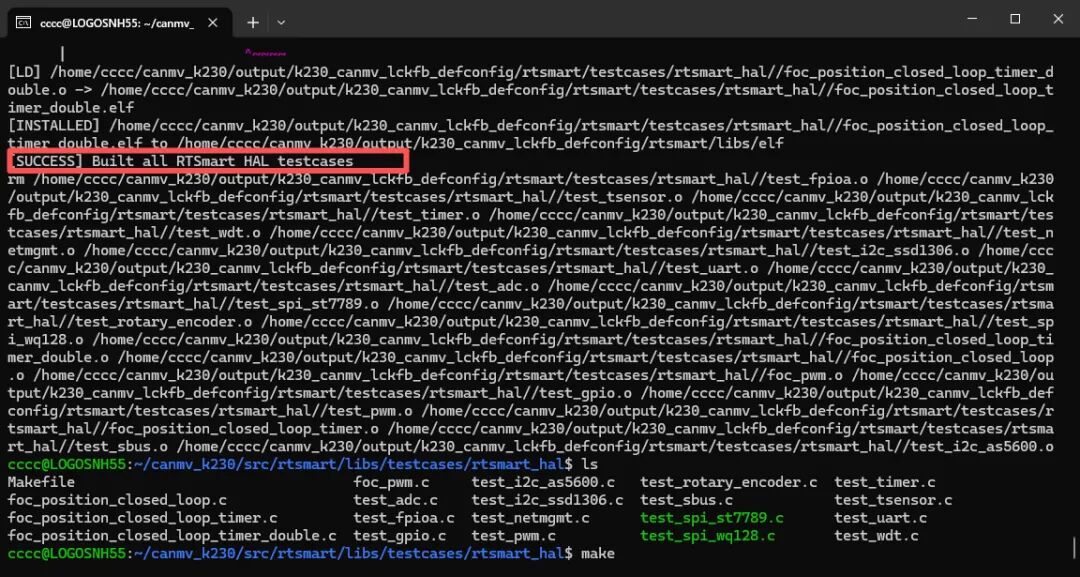
Task: Click test_wdt.c file name
Action: pos(876,536)
